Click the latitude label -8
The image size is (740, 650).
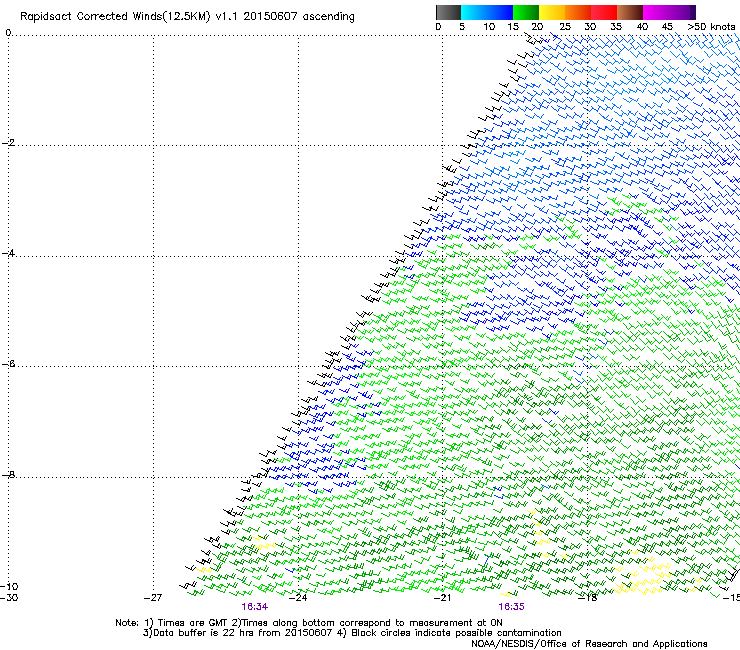[8, 475]
